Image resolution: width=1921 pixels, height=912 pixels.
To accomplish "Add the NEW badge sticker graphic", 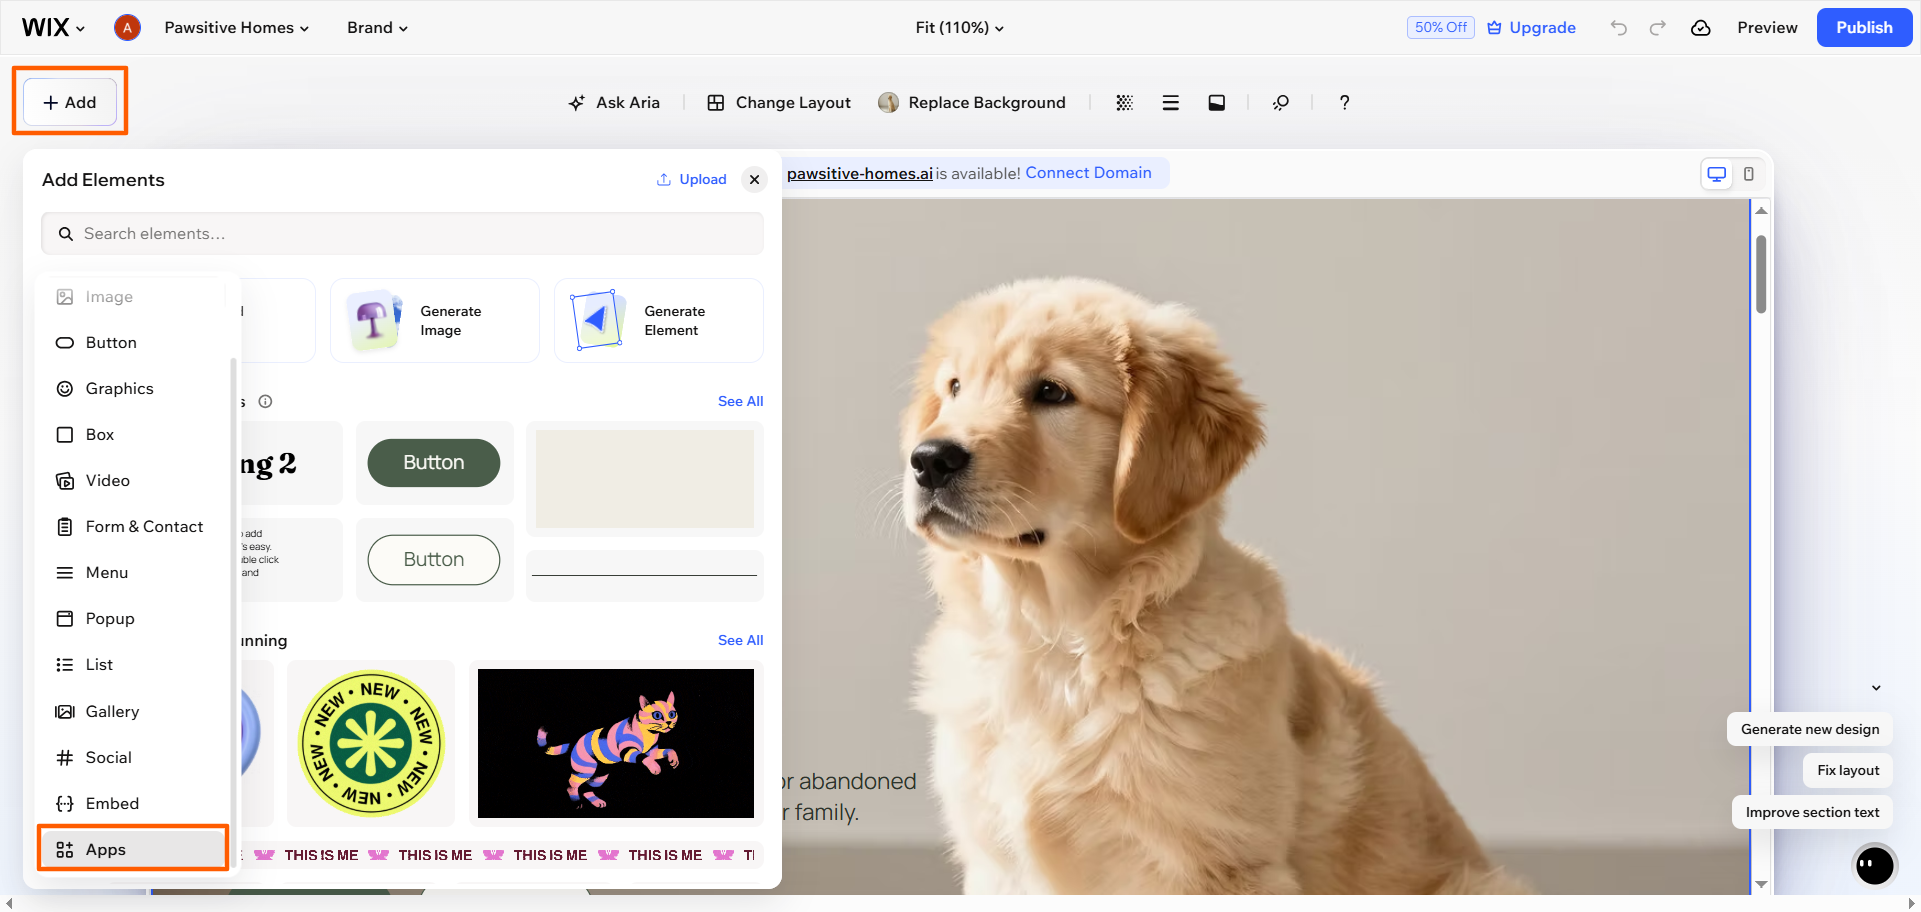I will pos(371,743).
